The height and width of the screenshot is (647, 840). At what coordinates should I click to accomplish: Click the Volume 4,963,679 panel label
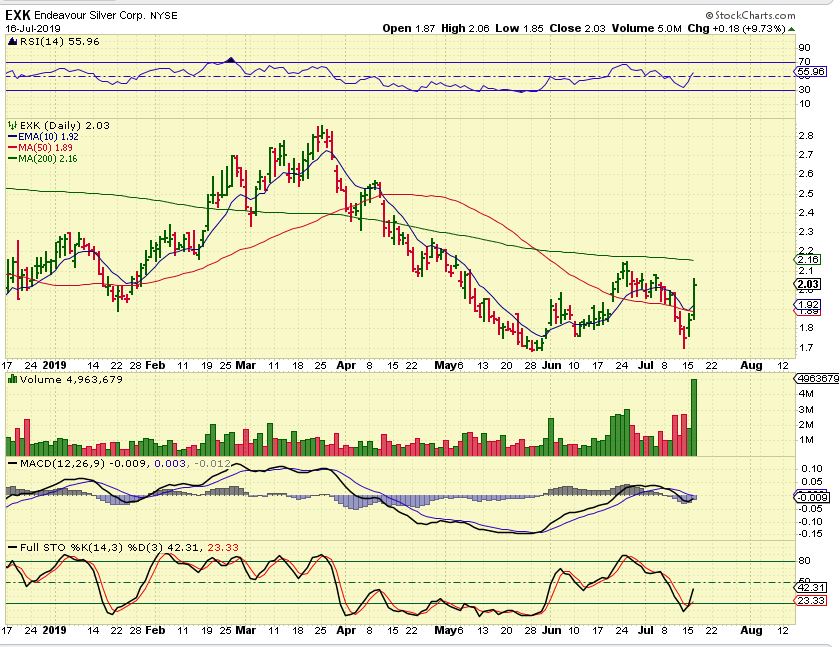click(71, 379)
